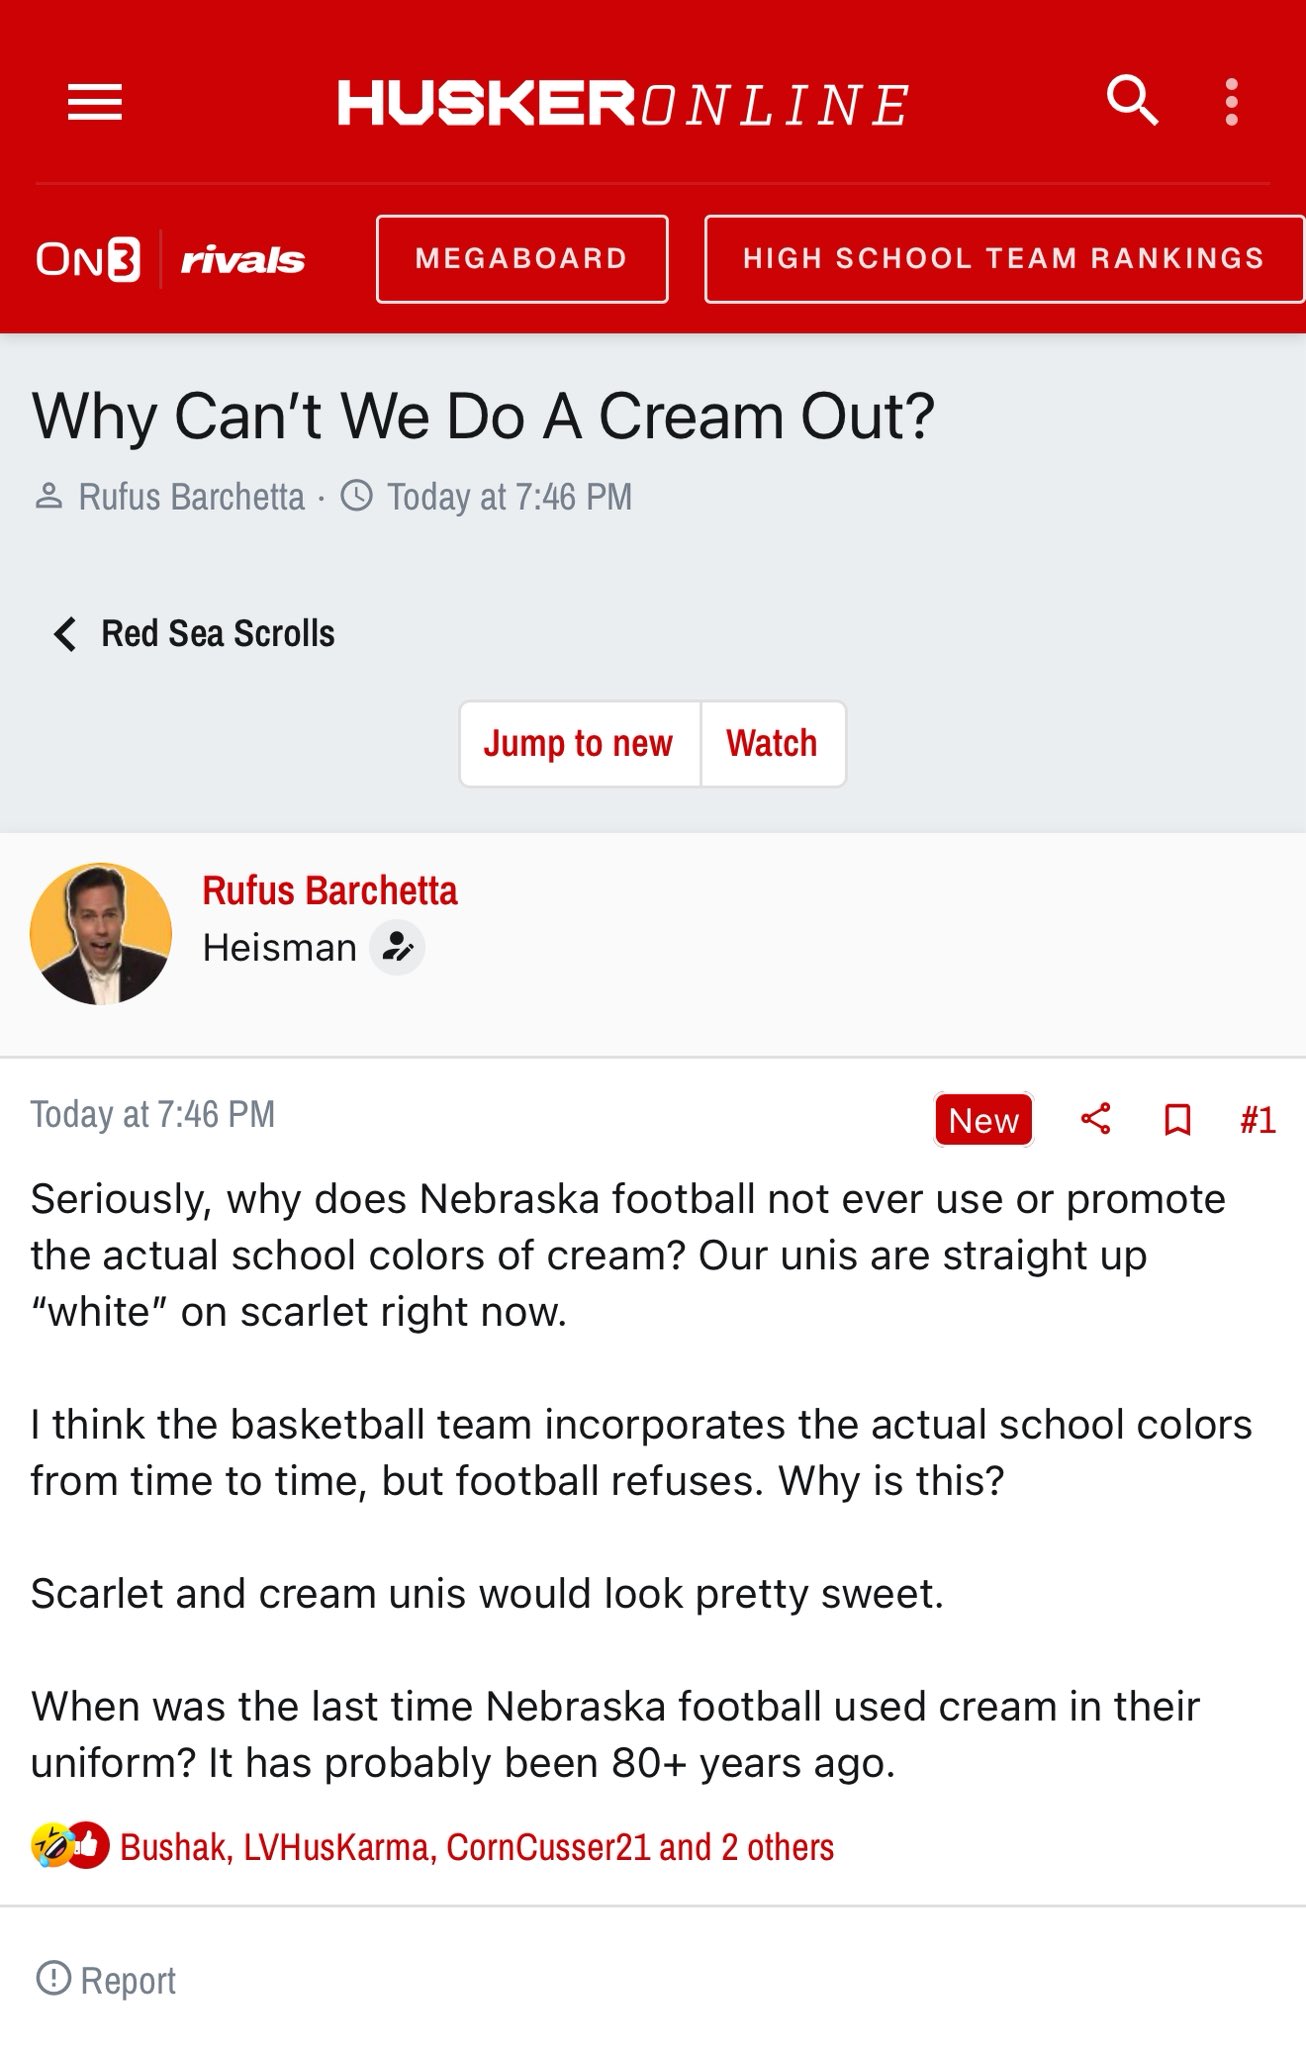Open the post #1 permalink
The height and width of the screenshot is (2048, 1306).
click(x=1258, y=1120)
